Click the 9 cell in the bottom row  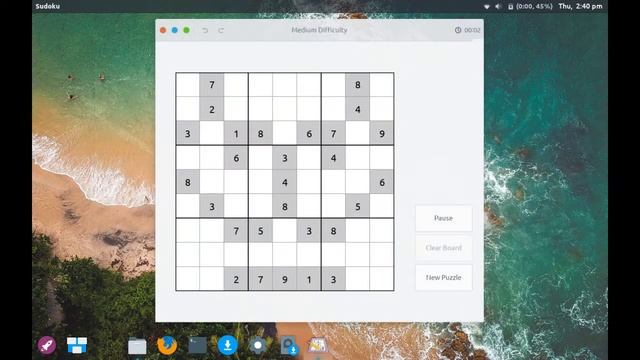pos(284,279)
